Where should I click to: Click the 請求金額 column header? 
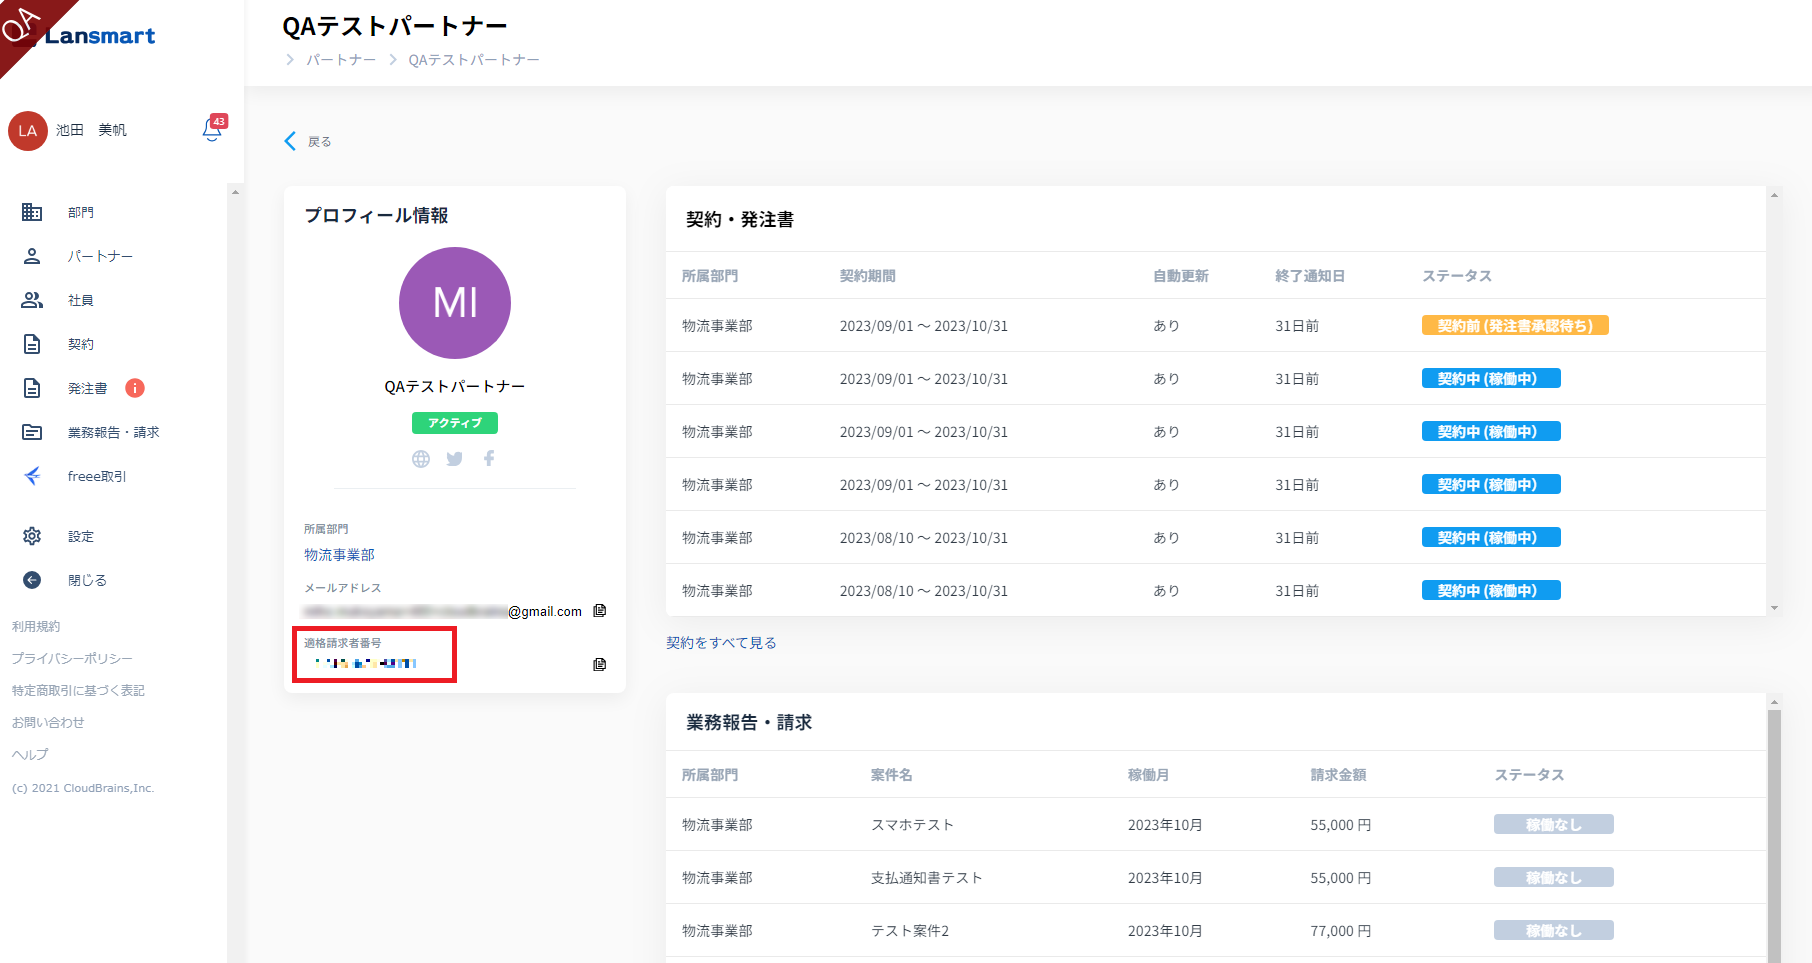pos(1339,775)
